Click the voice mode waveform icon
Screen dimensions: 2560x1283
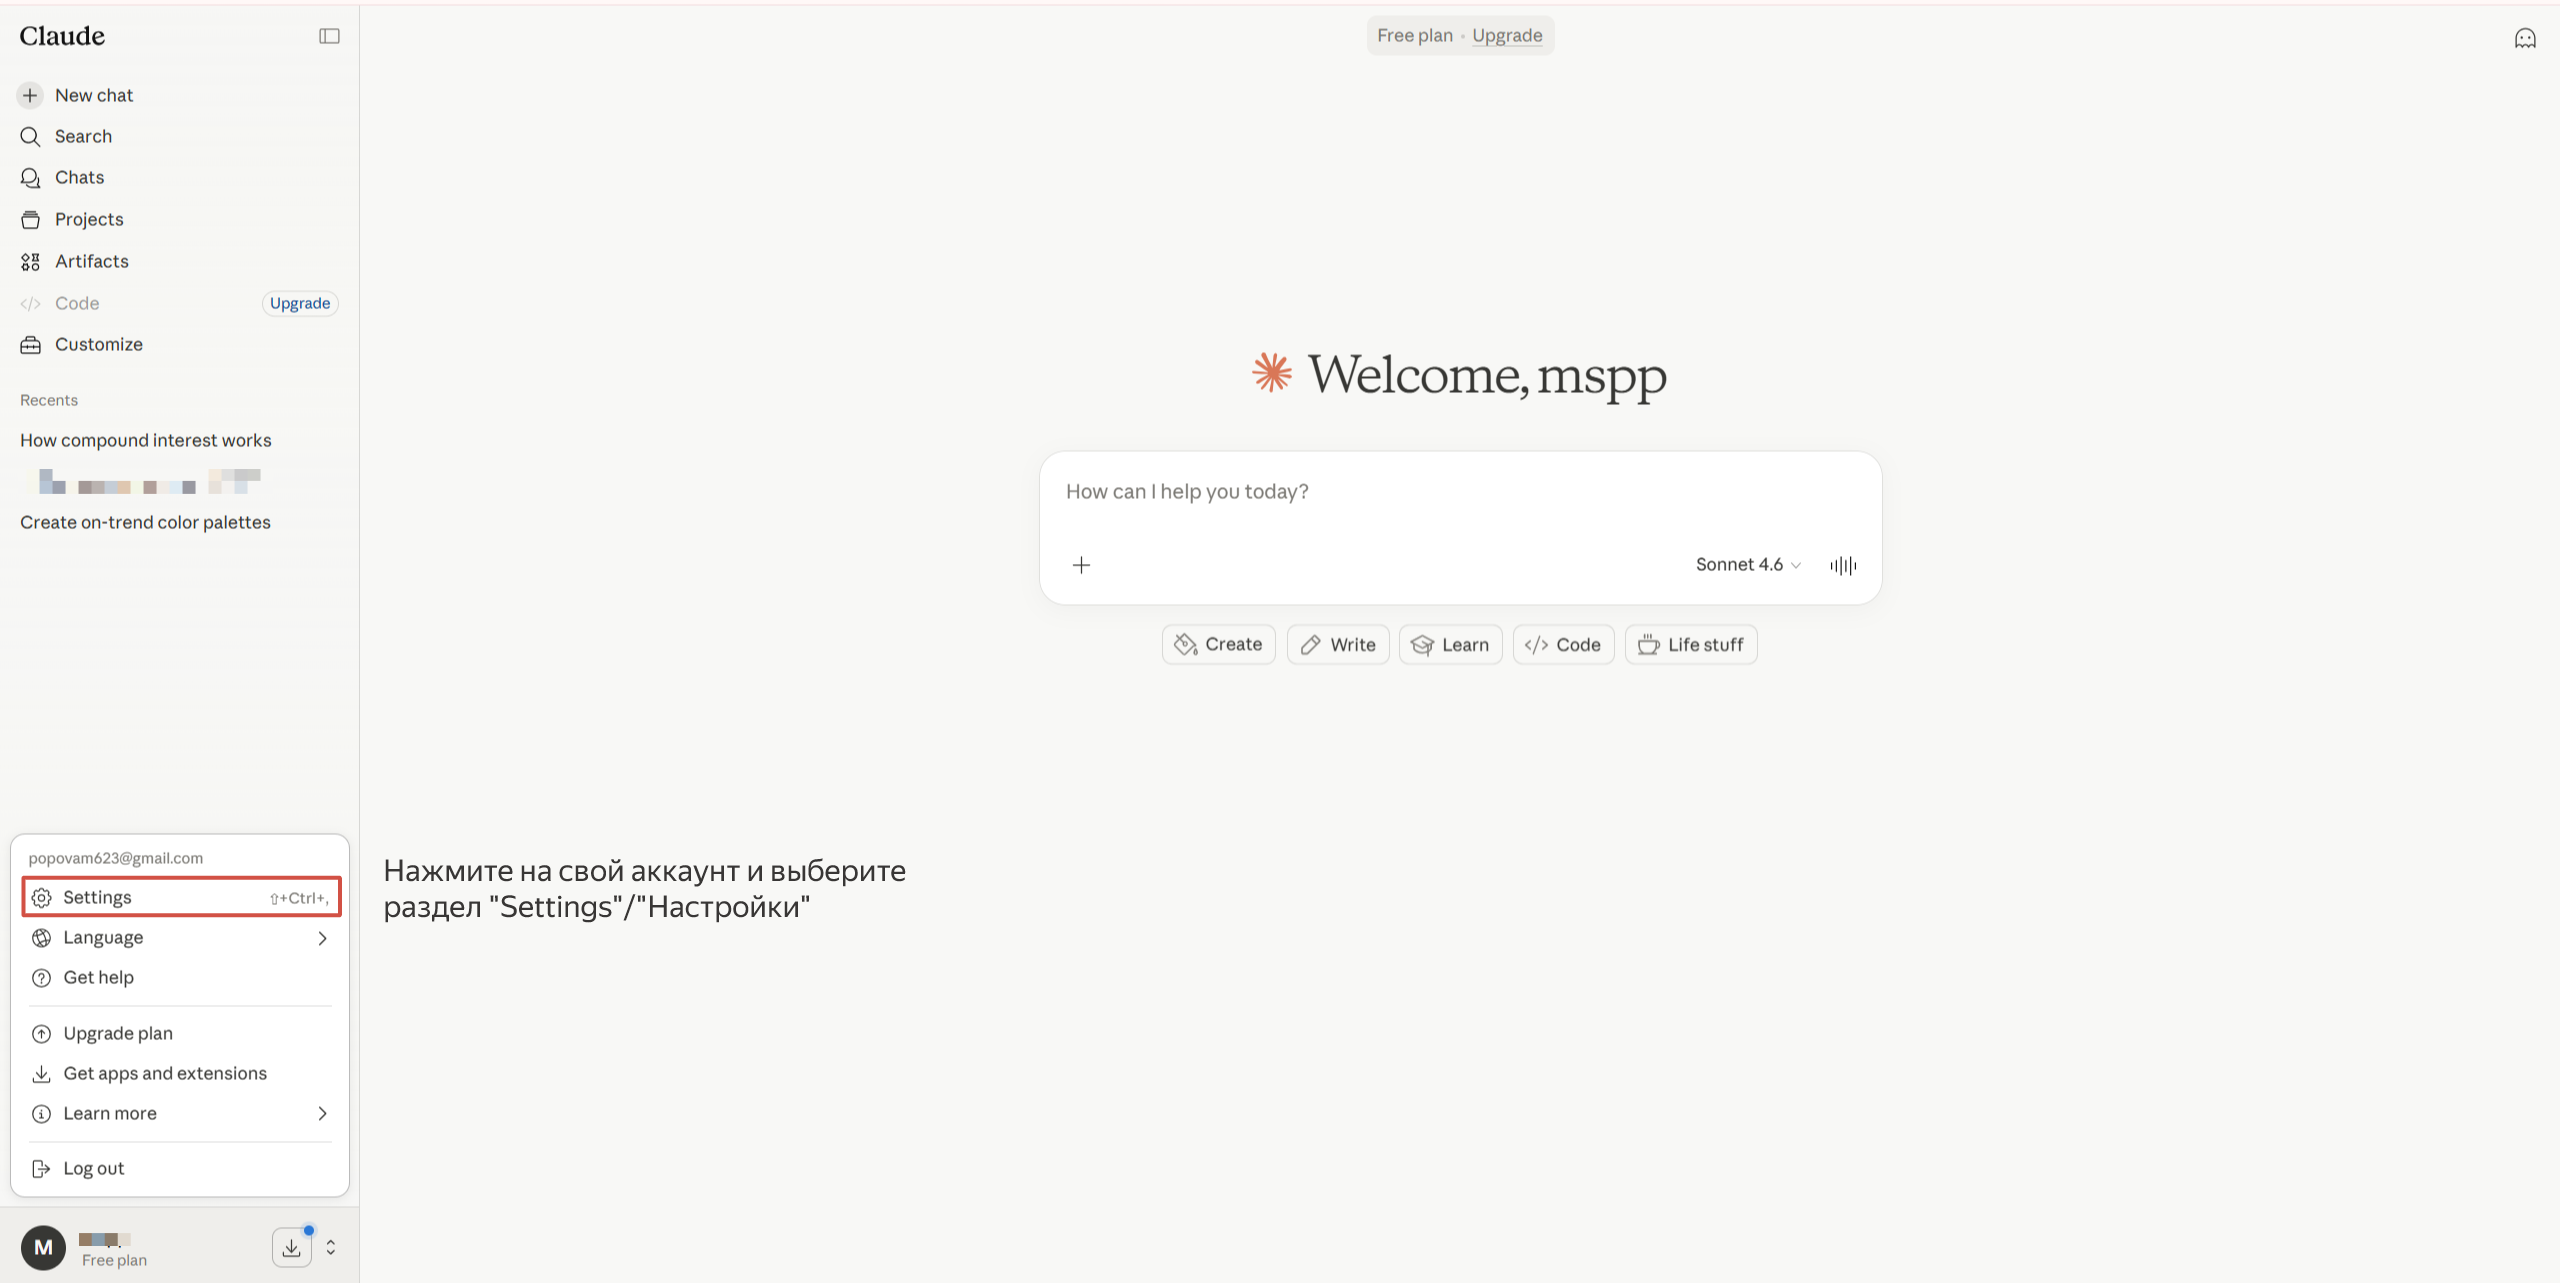pyautogui.click(x=1843, y=565)
